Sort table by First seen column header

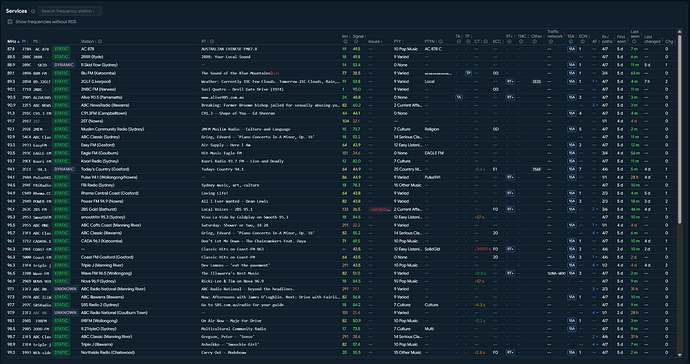point(621,39)
